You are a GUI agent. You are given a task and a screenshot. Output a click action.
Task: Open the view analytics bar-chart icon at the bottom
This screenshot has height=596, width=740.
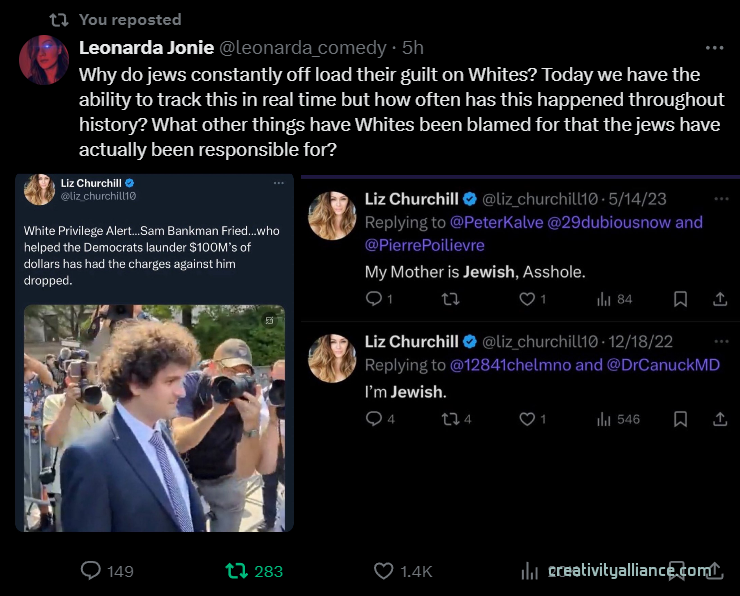tap(530, 571)
